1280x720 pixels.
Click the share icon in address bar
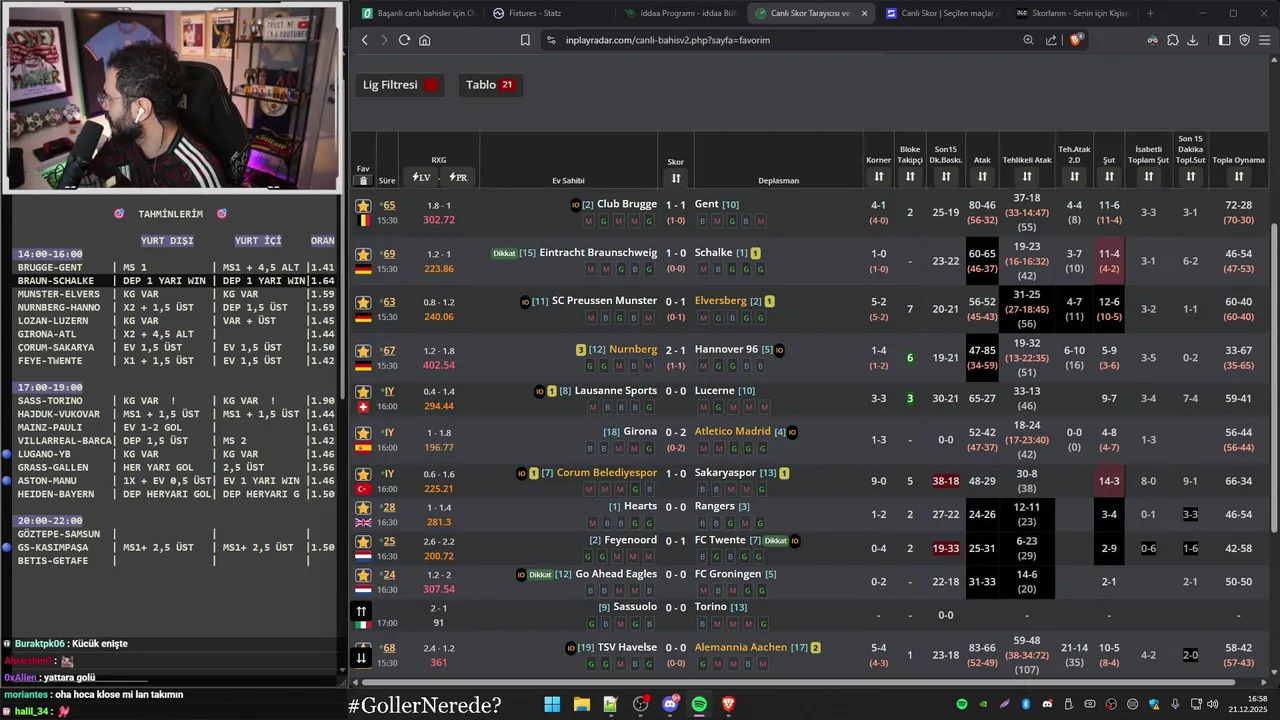coord(1051,40)
